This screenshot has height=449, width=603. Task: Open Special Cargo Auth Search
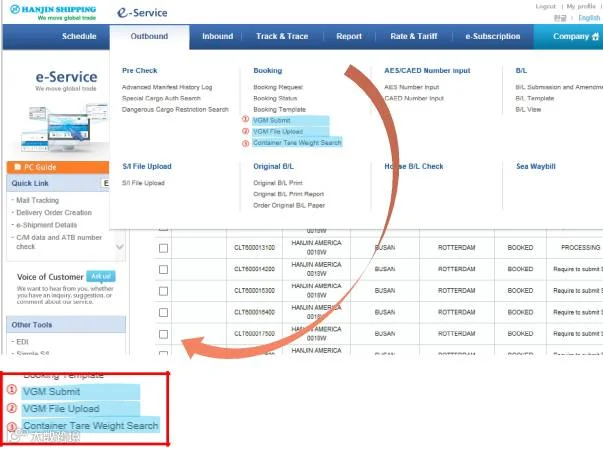161,98
